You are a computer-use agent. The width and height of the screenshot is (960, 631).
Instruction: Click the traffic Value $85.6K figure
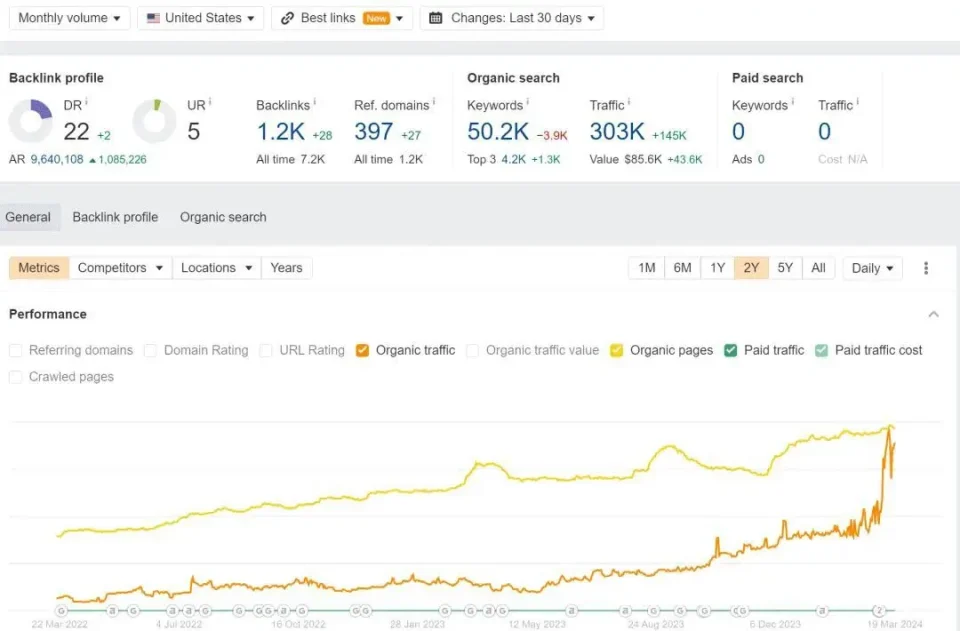point(643,159)
